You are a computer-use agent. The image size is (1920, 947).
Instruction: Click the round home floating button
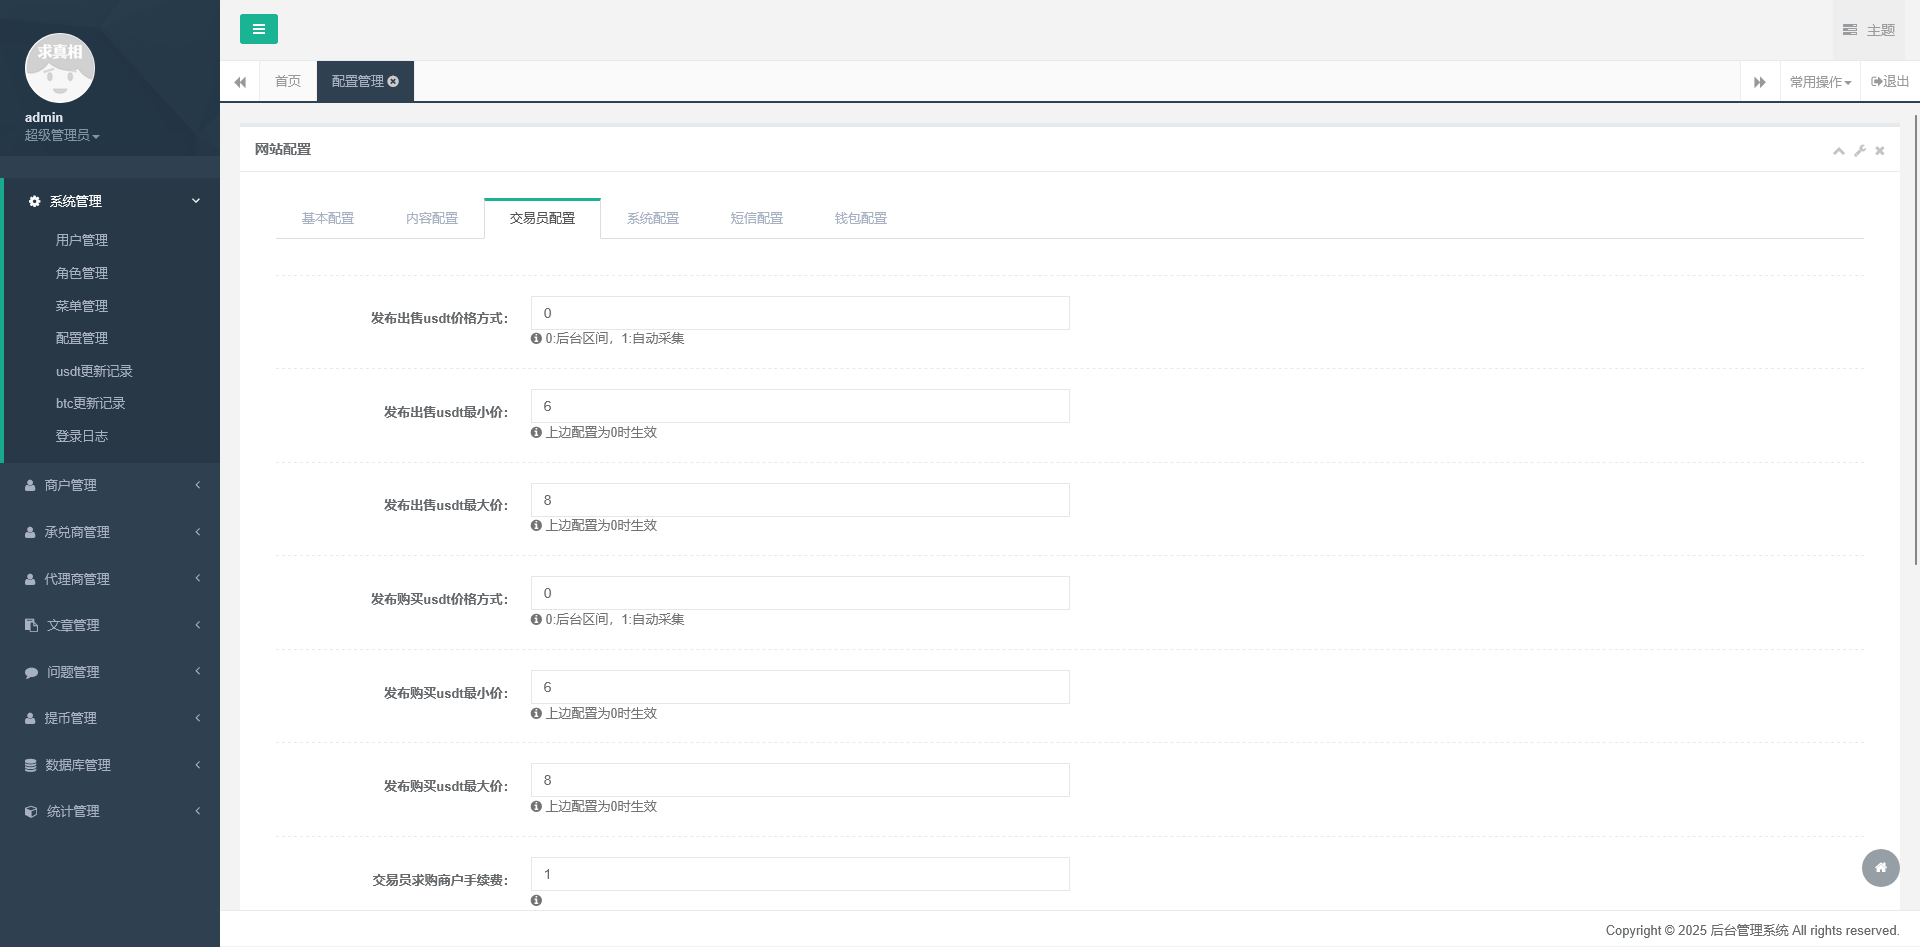[1880, 867]
